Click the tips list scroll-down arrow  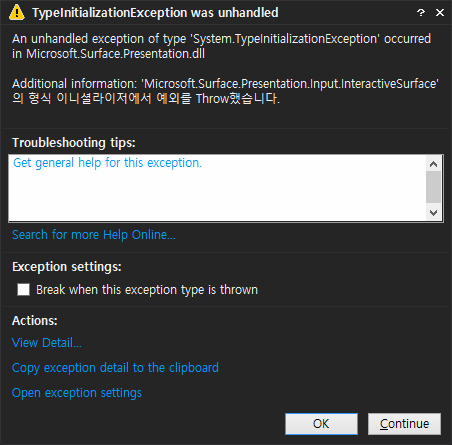tap(433, 212)
